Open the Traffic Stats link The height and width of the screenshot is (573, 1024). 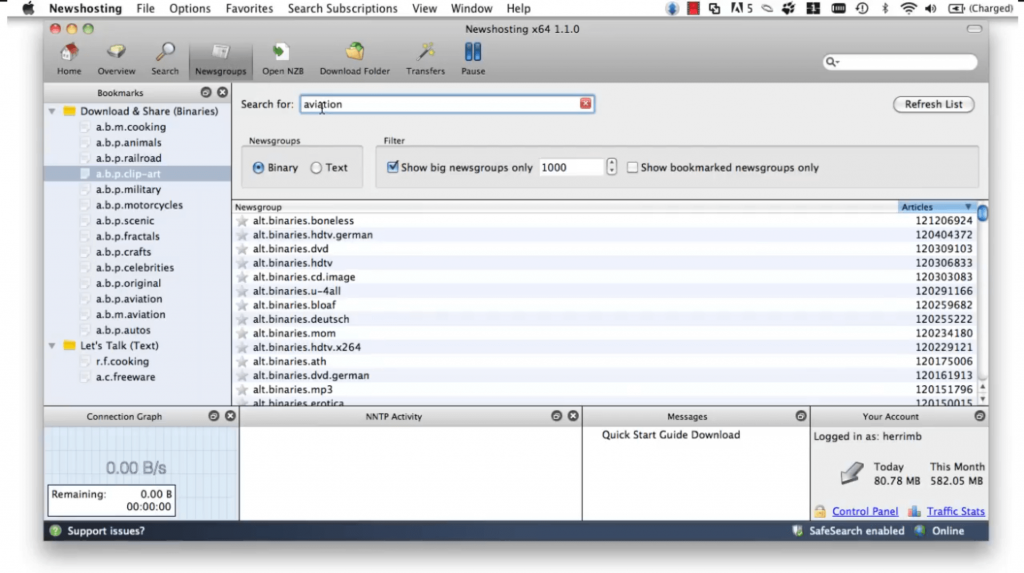tap(955, 512)
